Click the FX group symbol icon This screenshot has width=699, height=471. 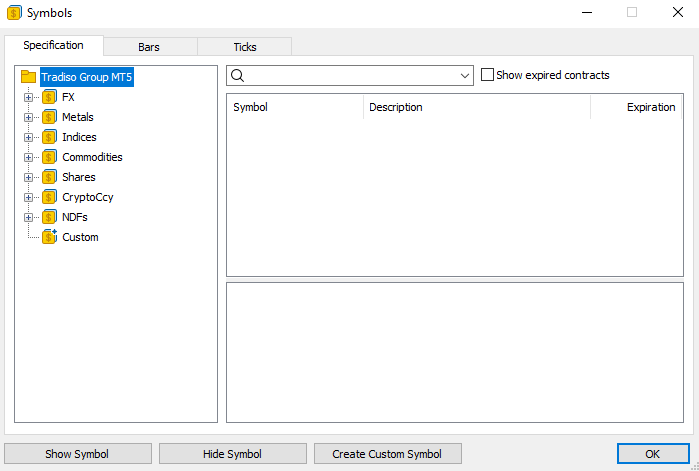pyautogui.click(x=49, y=97)
